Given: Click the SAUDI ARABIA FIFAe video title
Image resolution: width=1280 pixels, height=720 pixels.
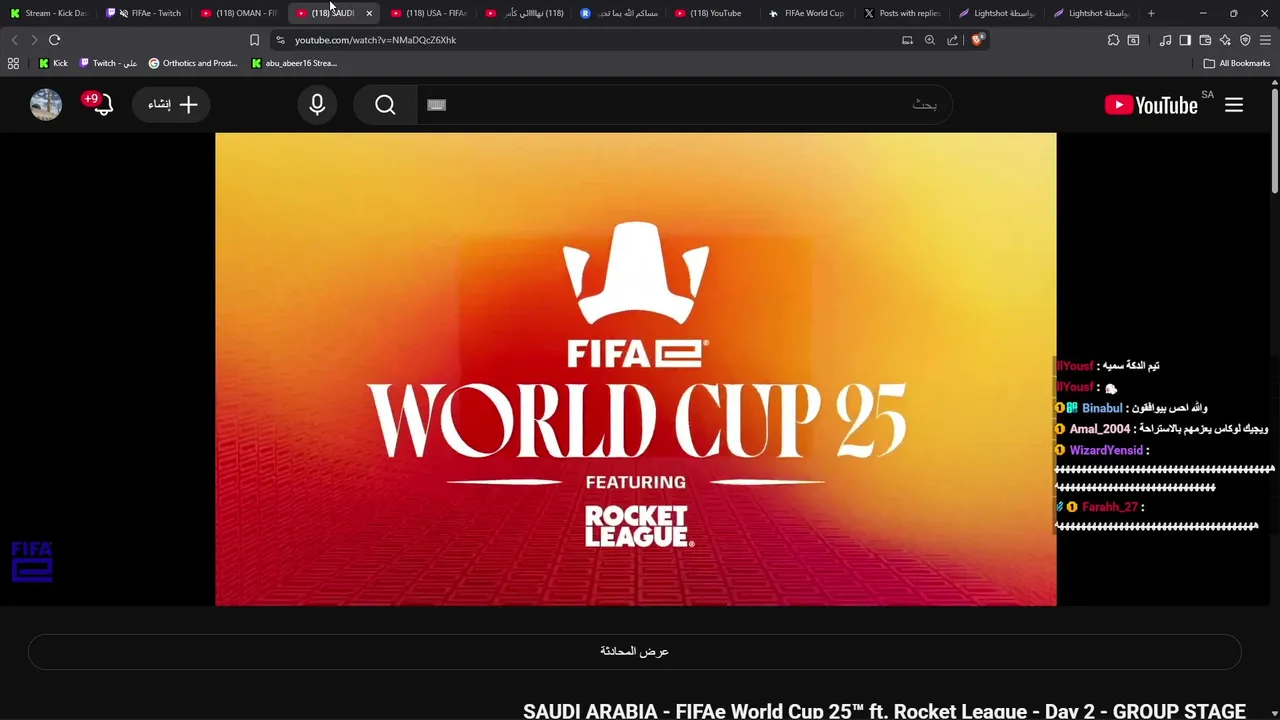Looking at the screenshot, I should click(x=884, y=711).
